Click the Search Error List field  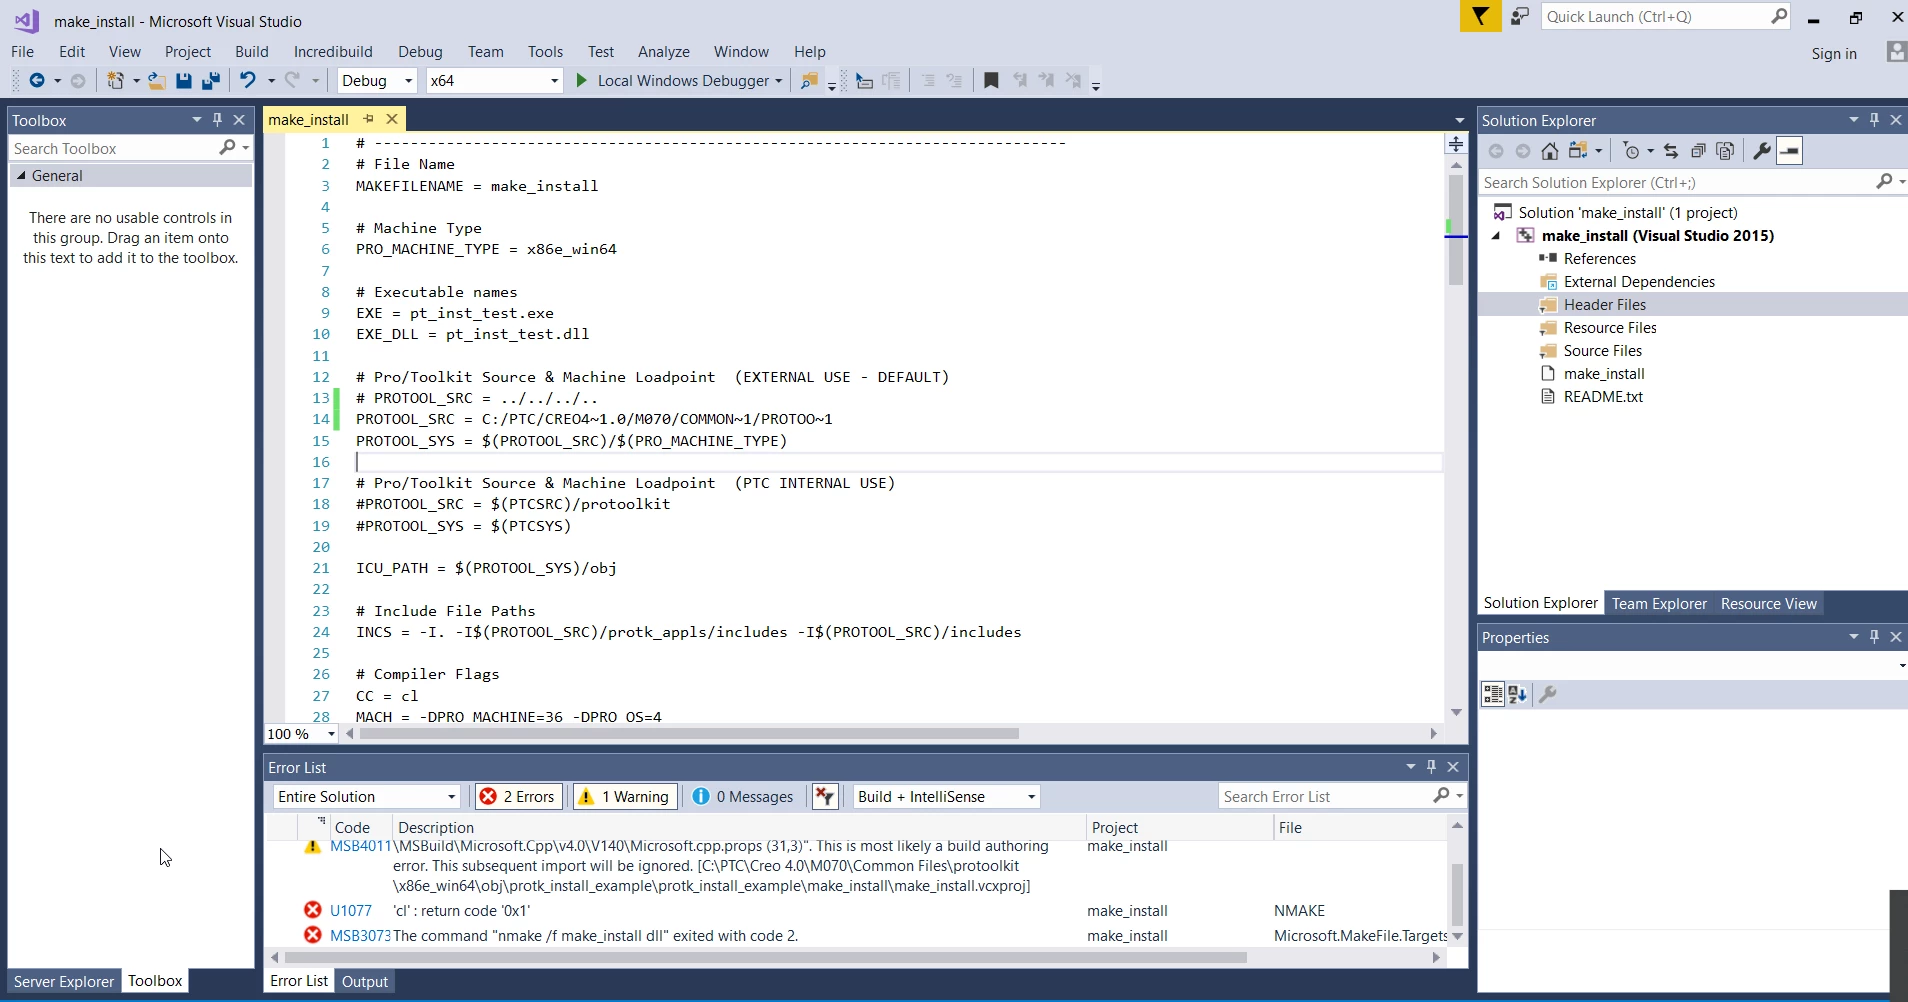point(1342,797)
